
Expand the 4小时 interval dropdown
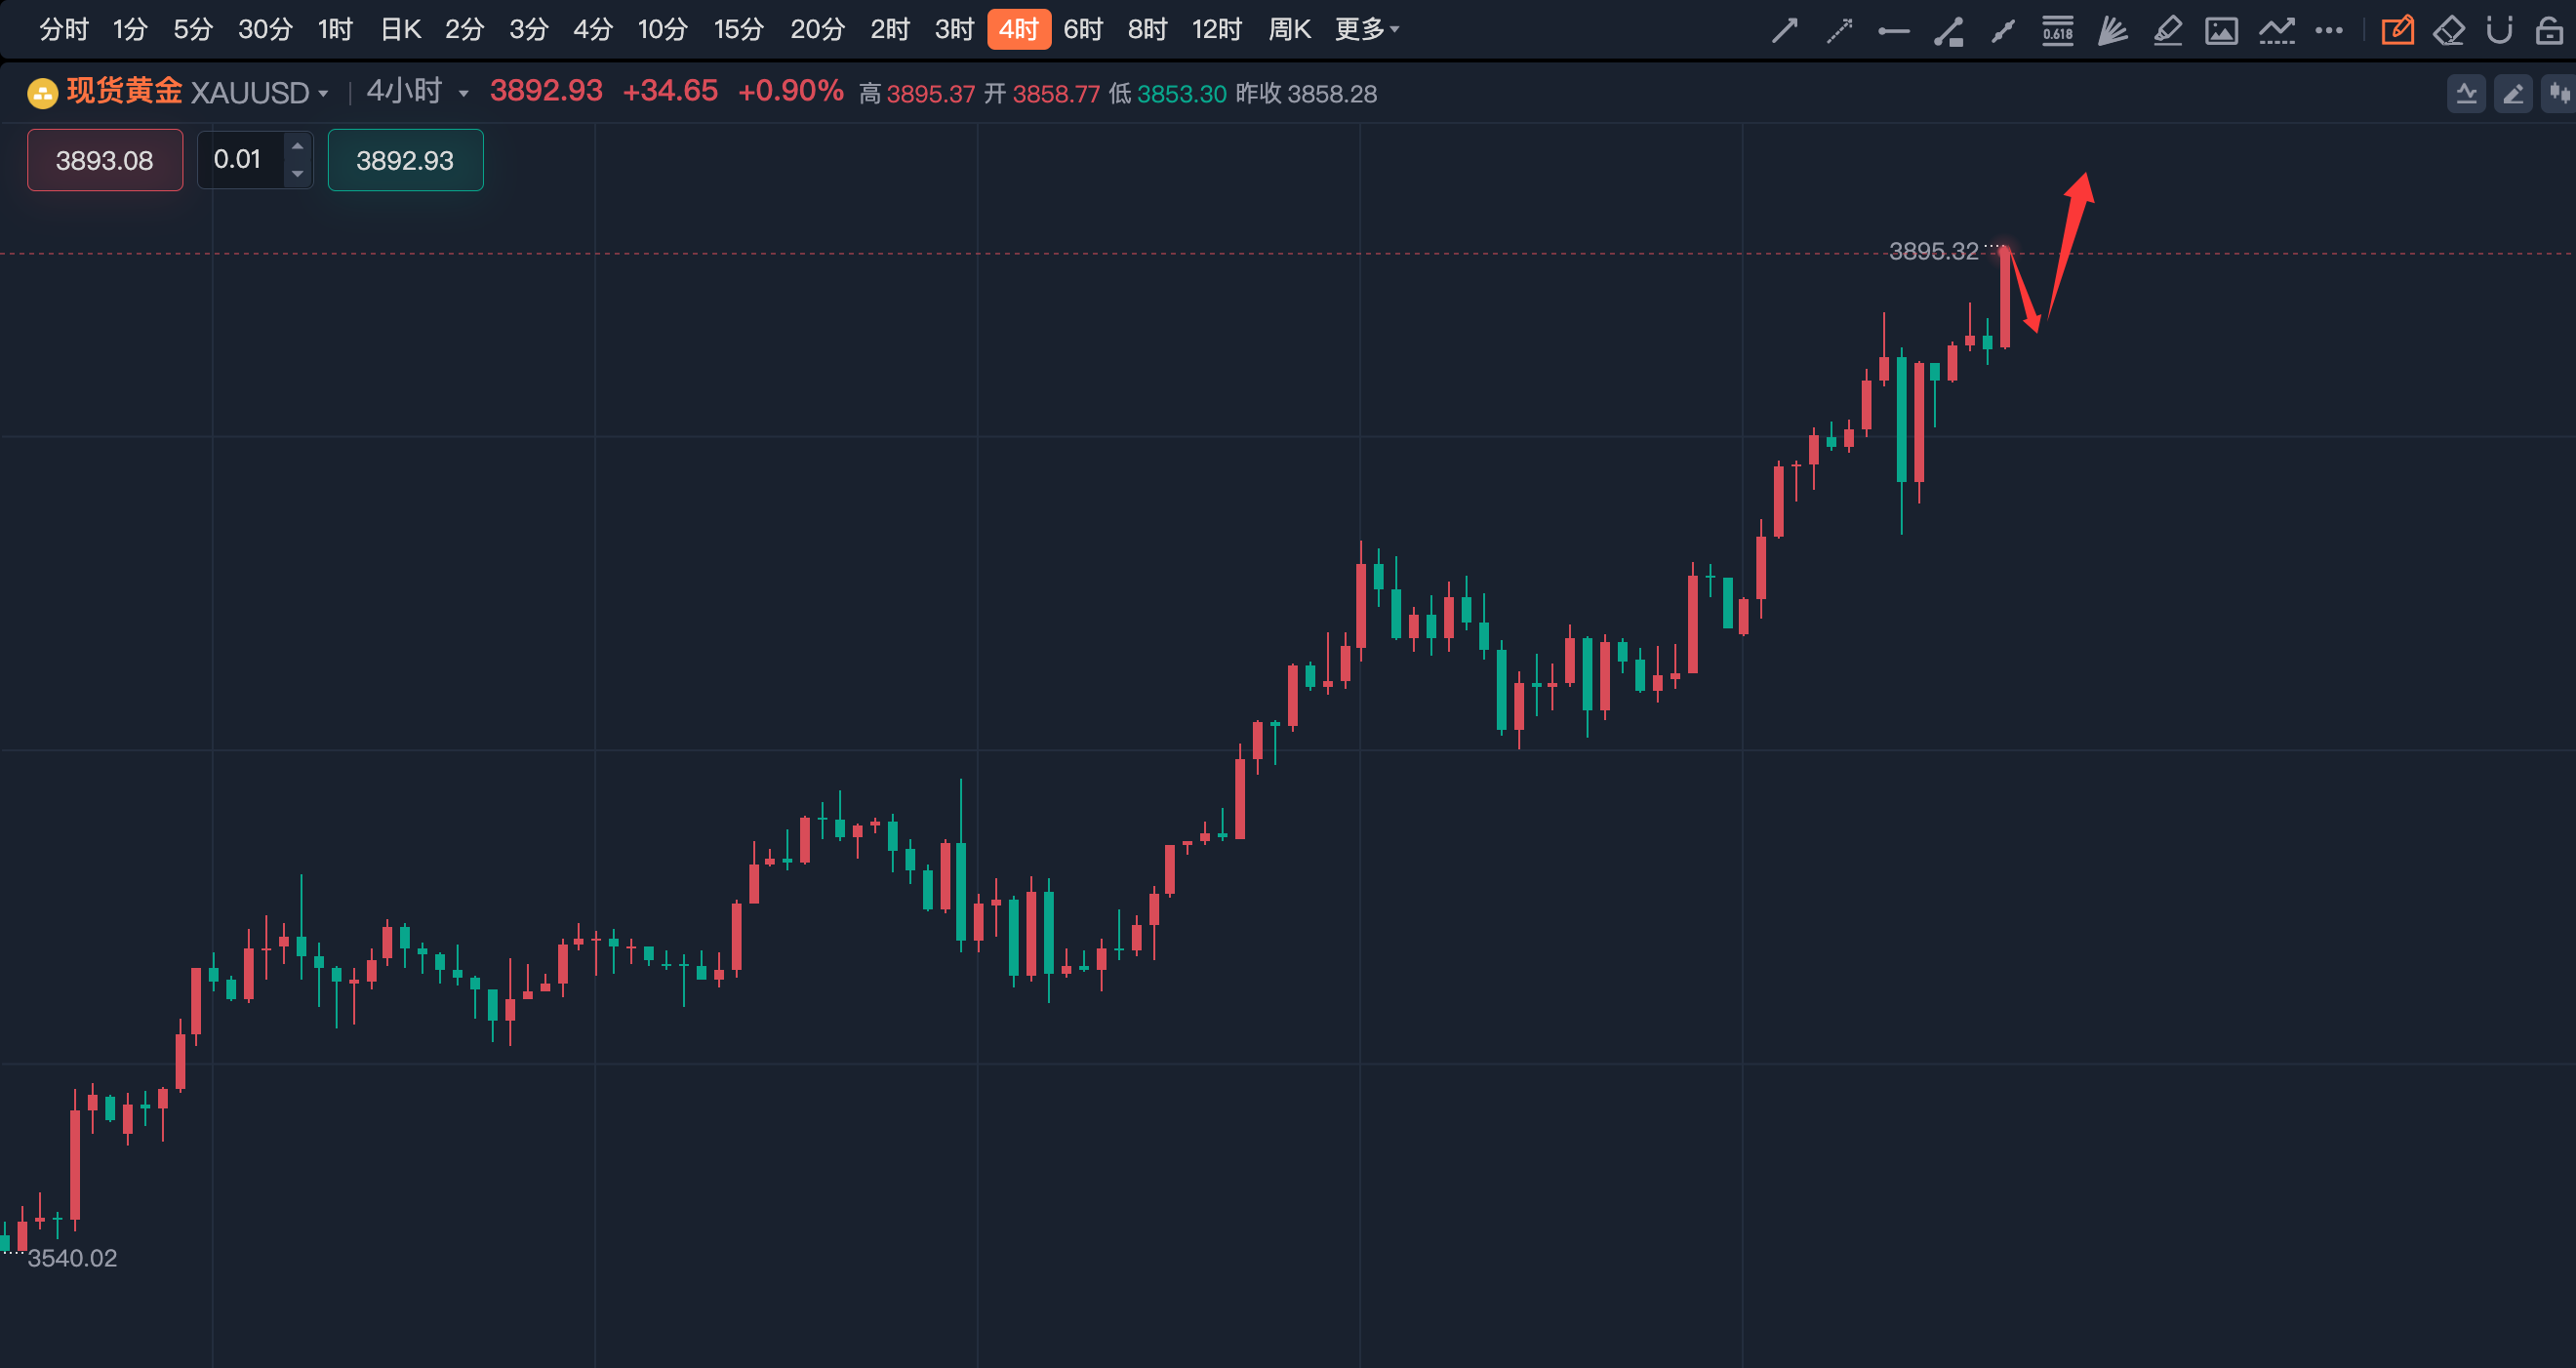pyautogui.click(x=463, y=94)
